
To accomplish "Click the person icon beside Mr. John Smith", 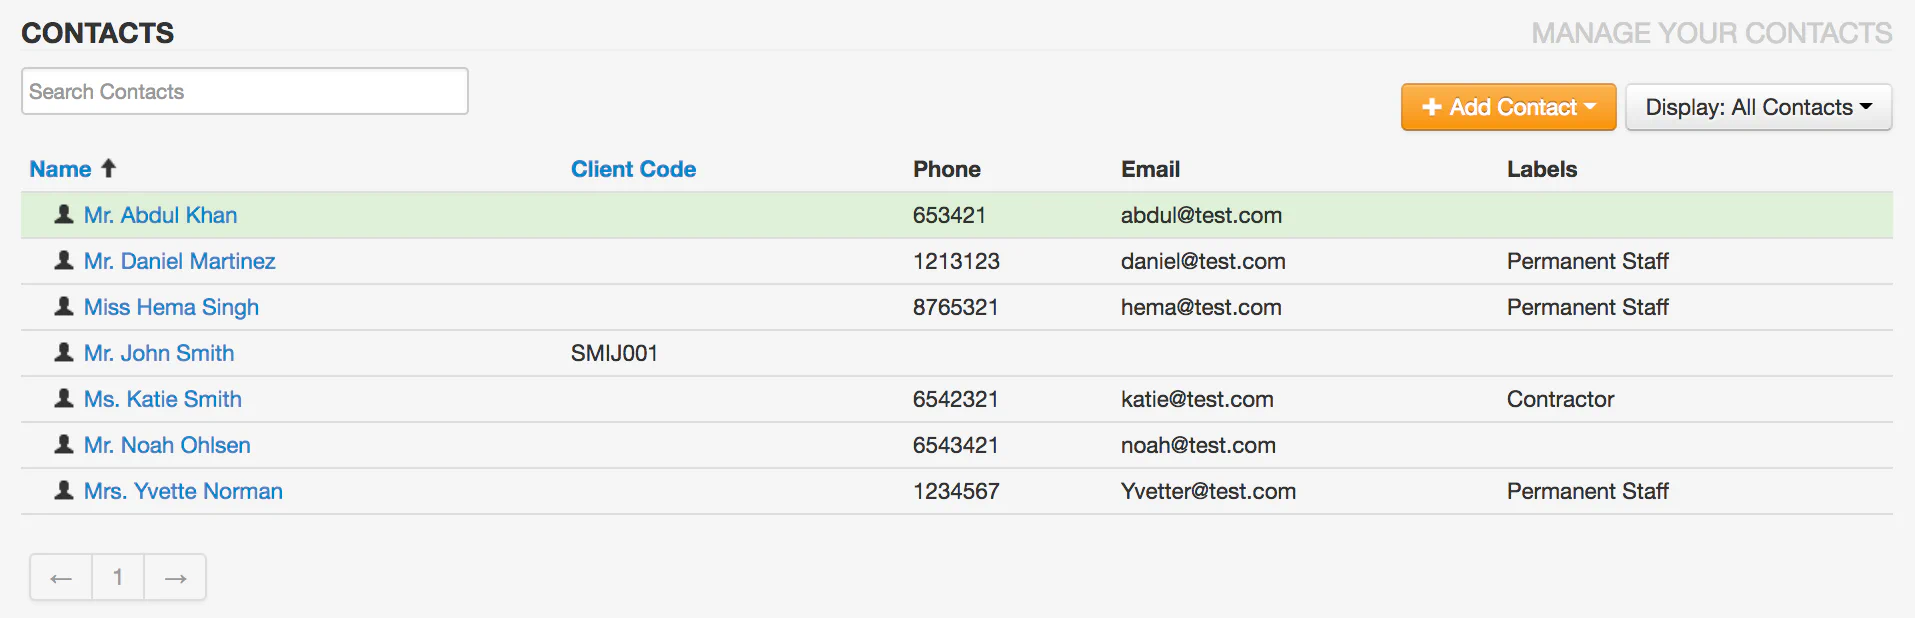I will pos(62,352).
